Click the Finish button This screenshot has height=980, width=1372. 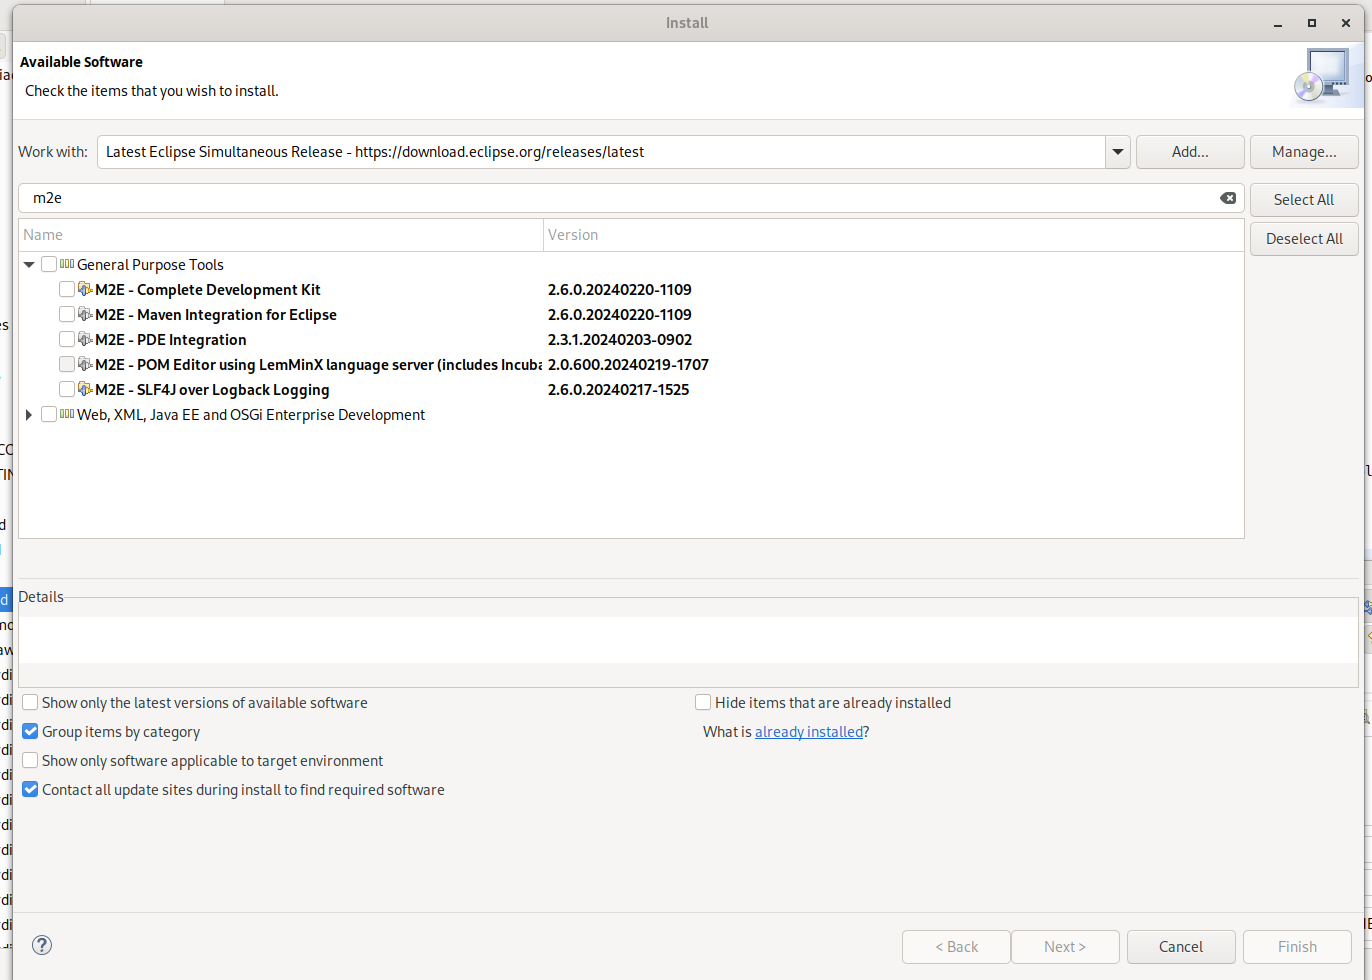(x=1297, y=947)
